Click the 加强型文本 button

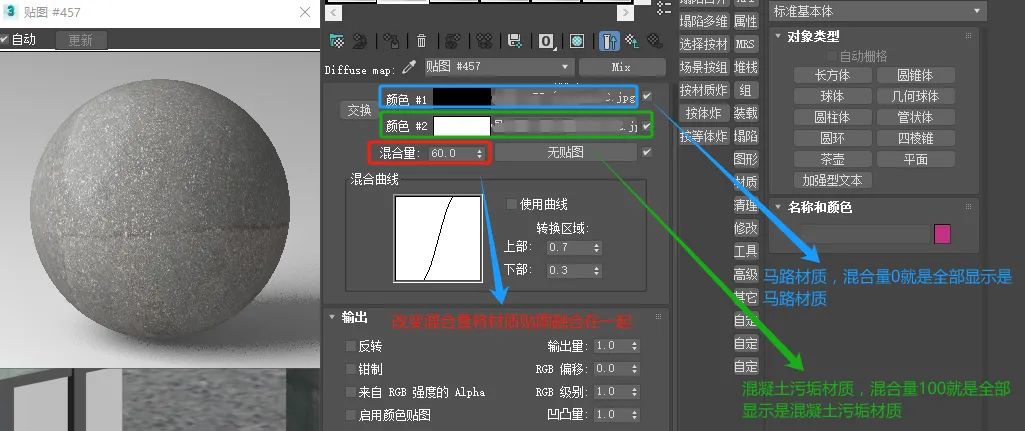click(832, 180)
